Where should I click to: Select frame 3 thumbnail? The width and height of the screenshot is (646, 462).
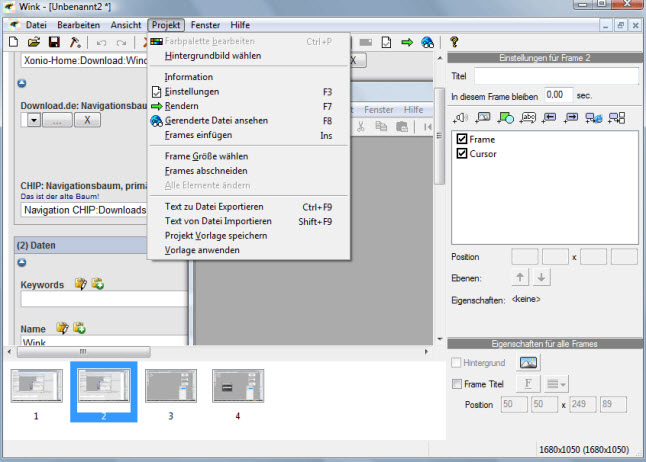pos(171,386)
